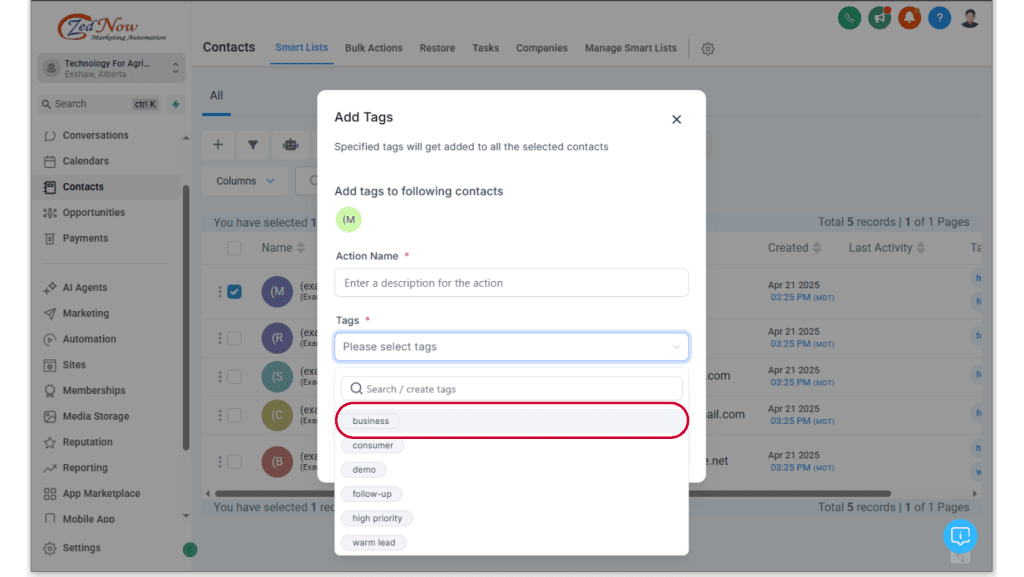Open the notifications bell icon

pos(909,17)
